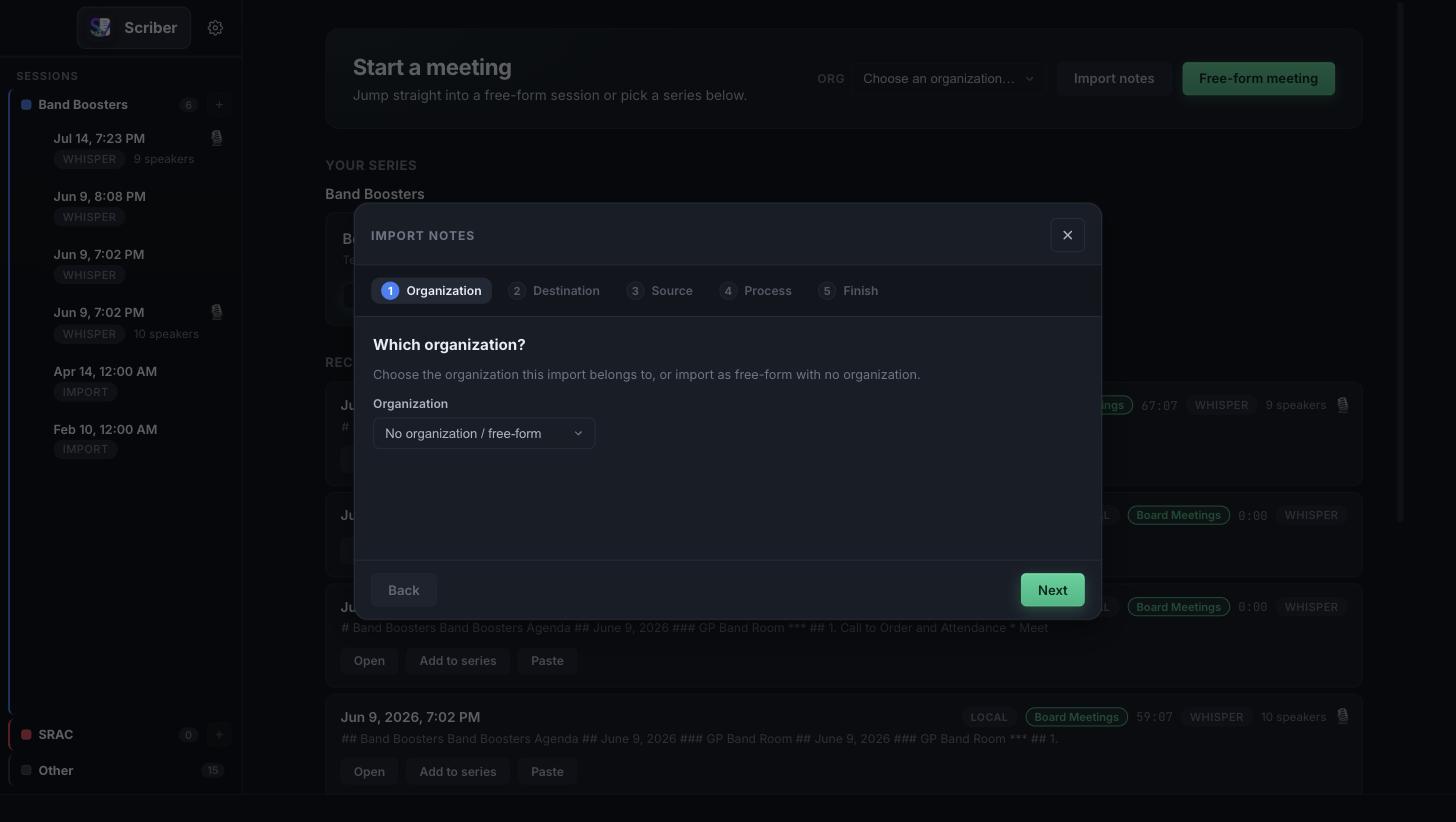Add a session to SRAC with plus
The image size is (1456, 822).
219,734
